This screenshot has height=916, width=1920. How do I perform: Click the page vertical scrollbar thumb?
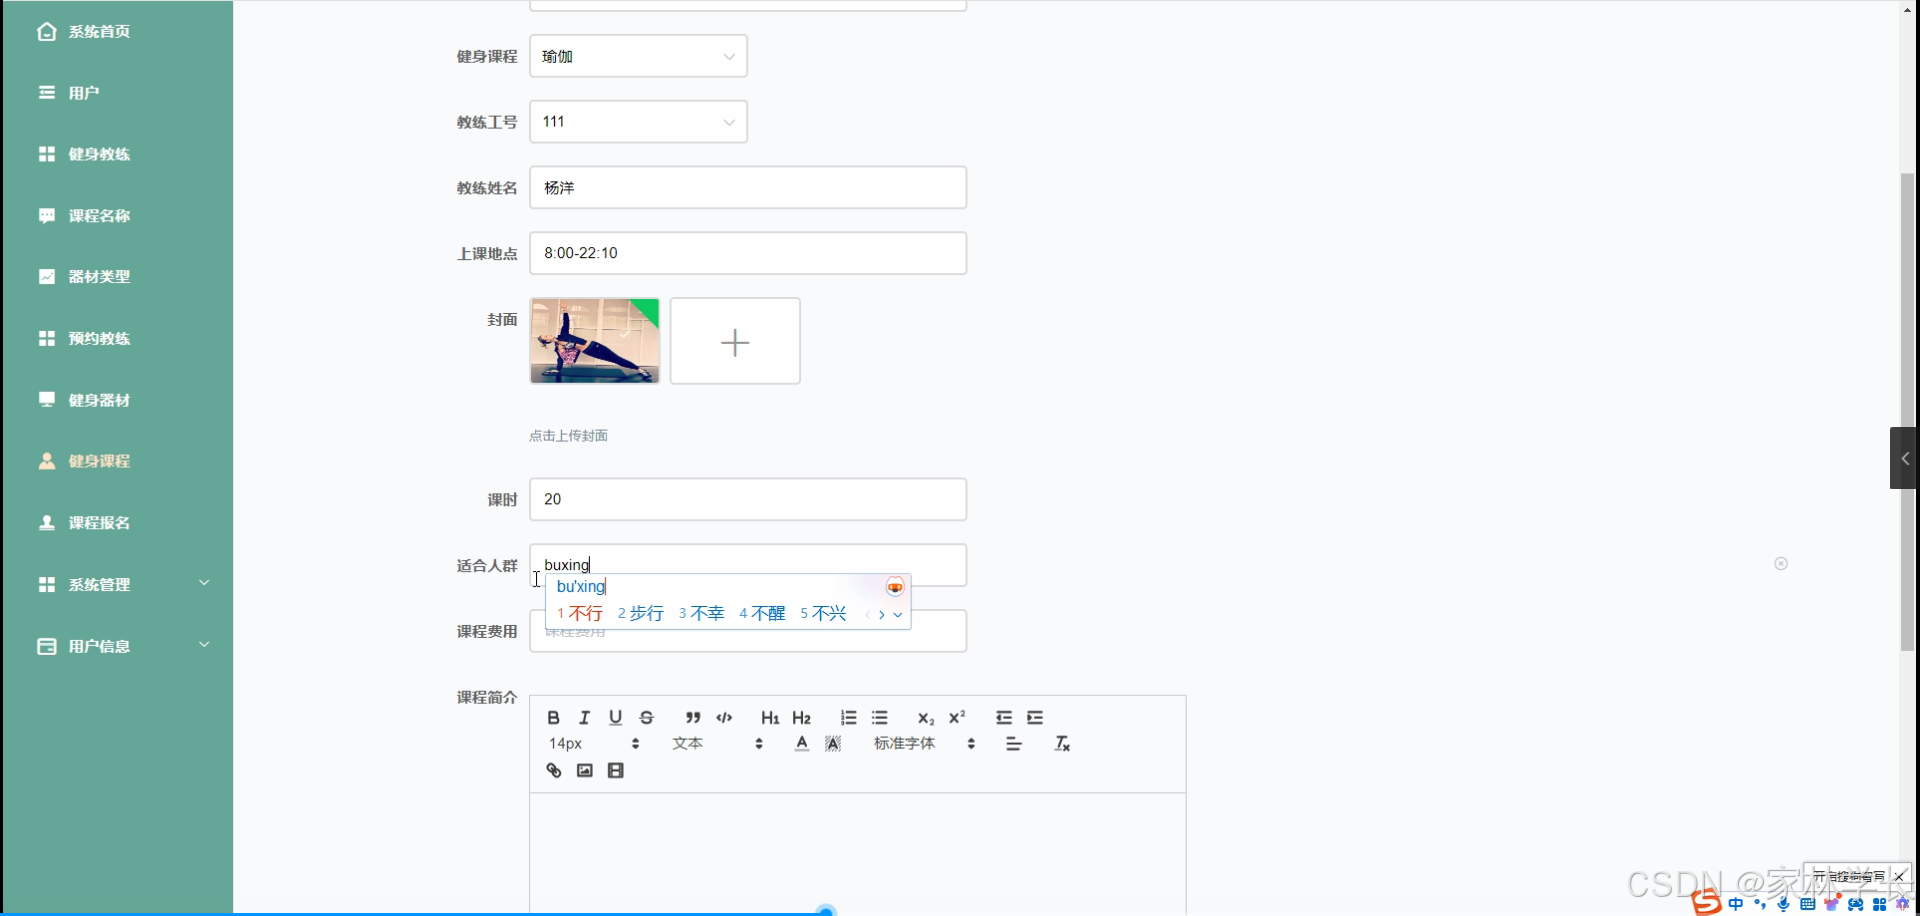pos(1908,412)
